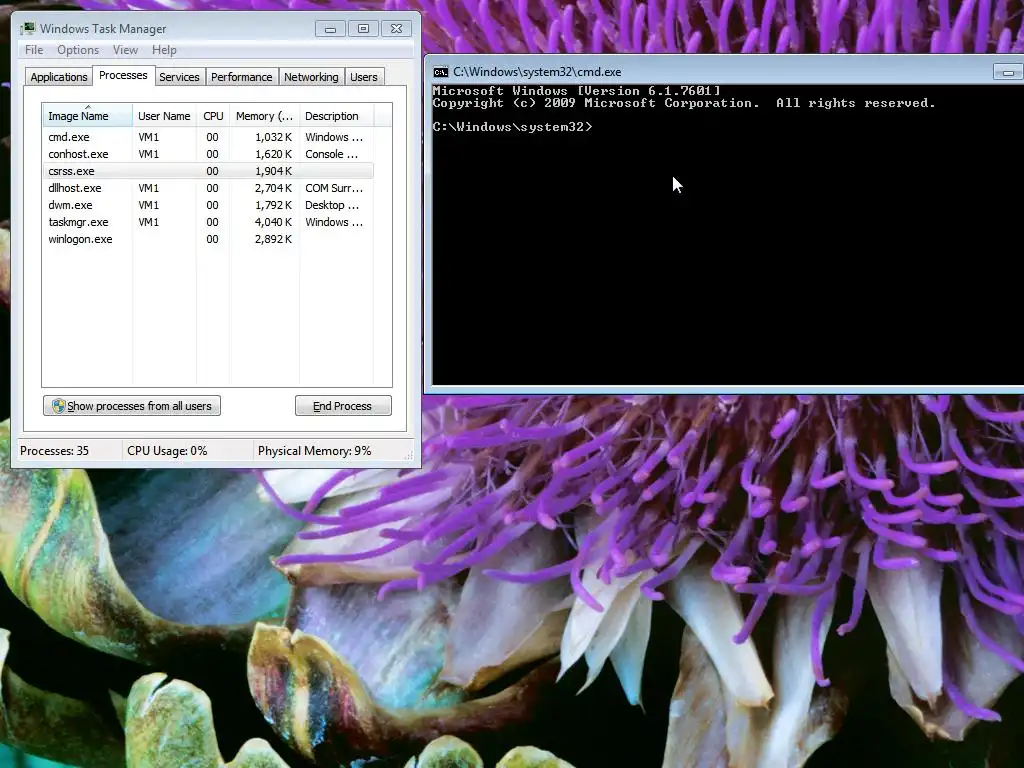Click Show processes from all users

[x=132, y=406]
